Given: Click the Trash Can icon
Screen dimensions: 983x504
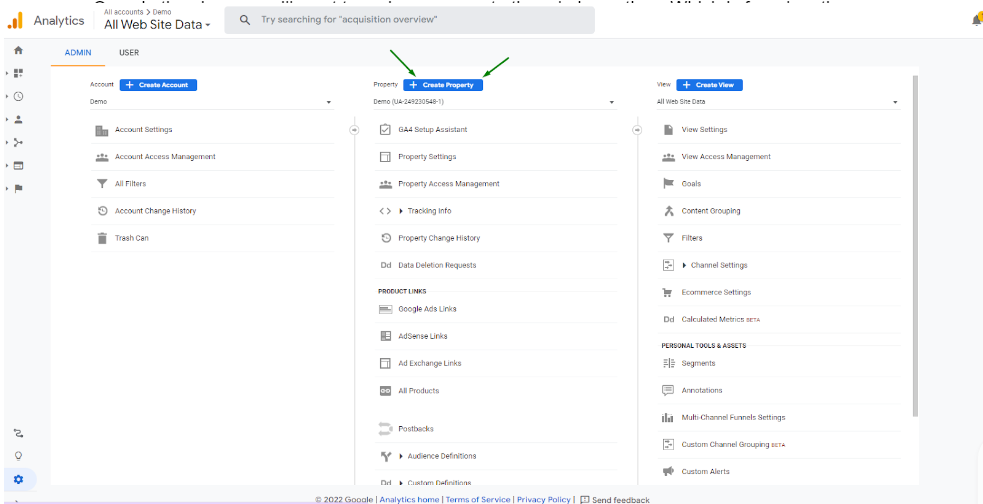Looking at the screenshot, I should 102,238.
